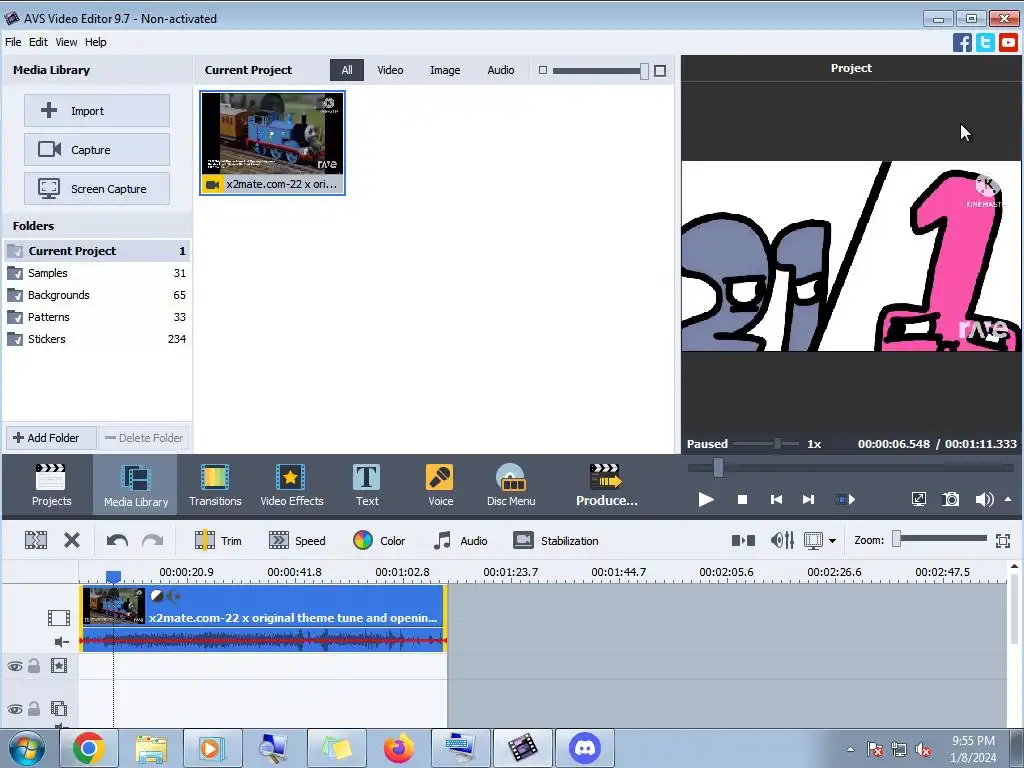This screenshot has height=768, width=1024.
Task: Redo the last action
Action: (153, 540)
